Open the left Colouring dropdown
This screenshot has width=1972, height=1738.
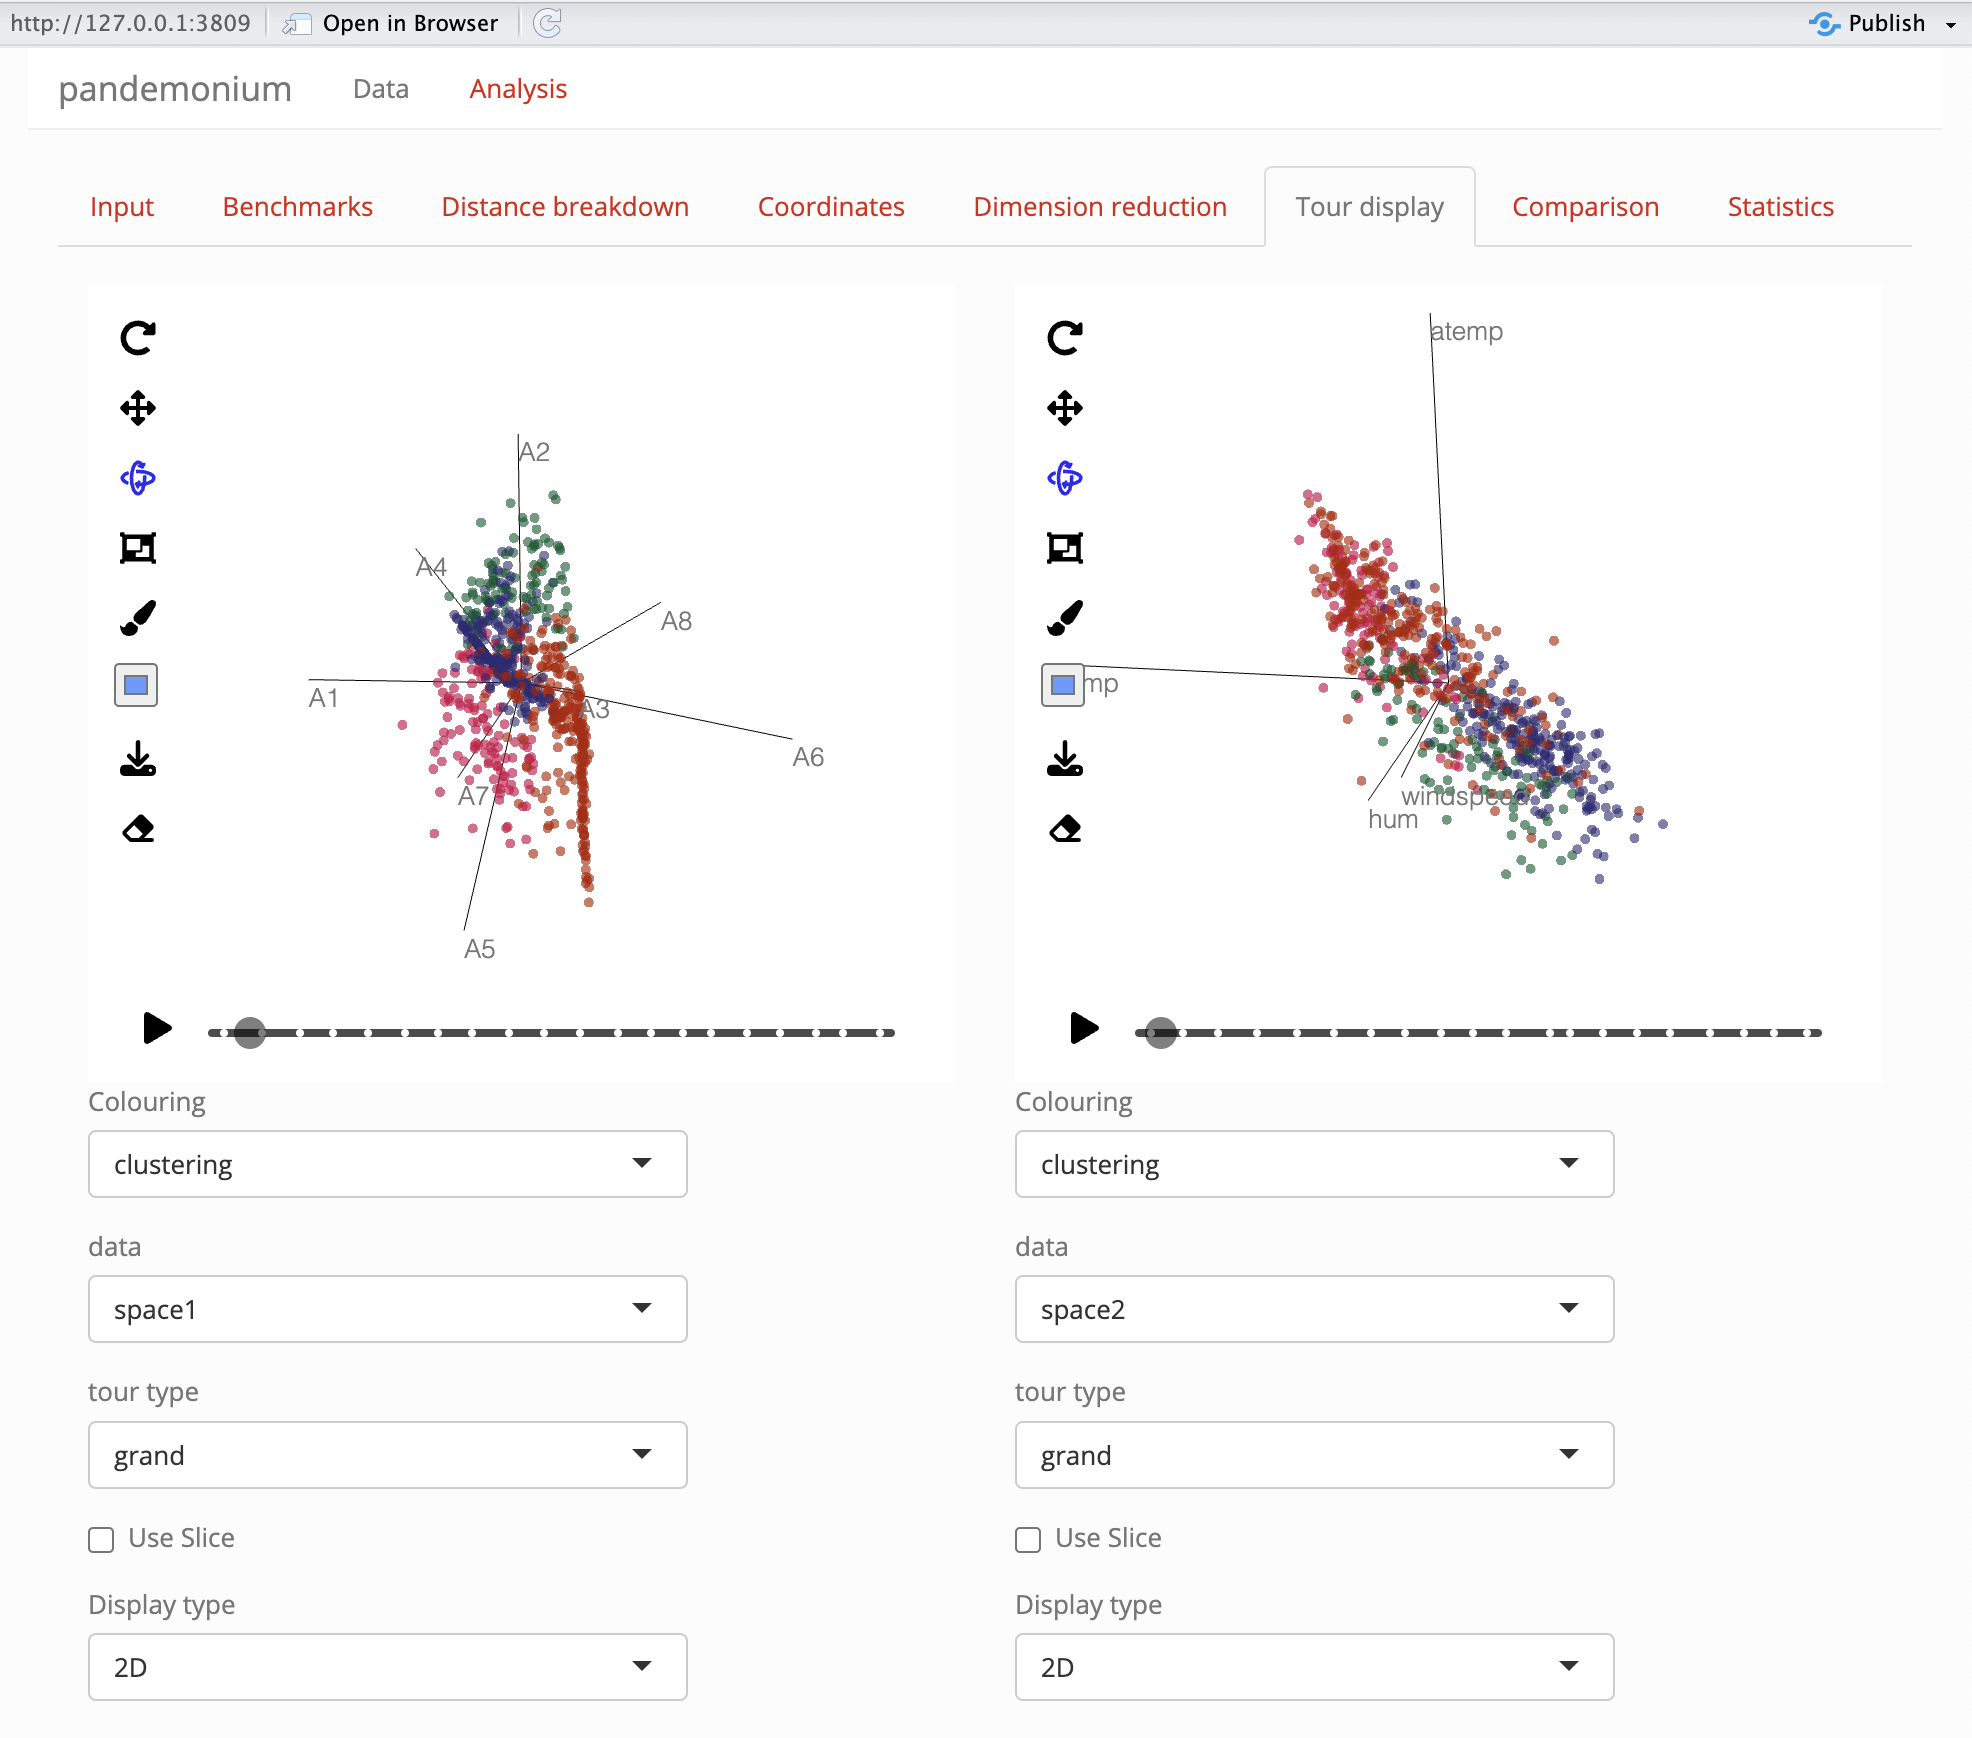pos(388,1164)
